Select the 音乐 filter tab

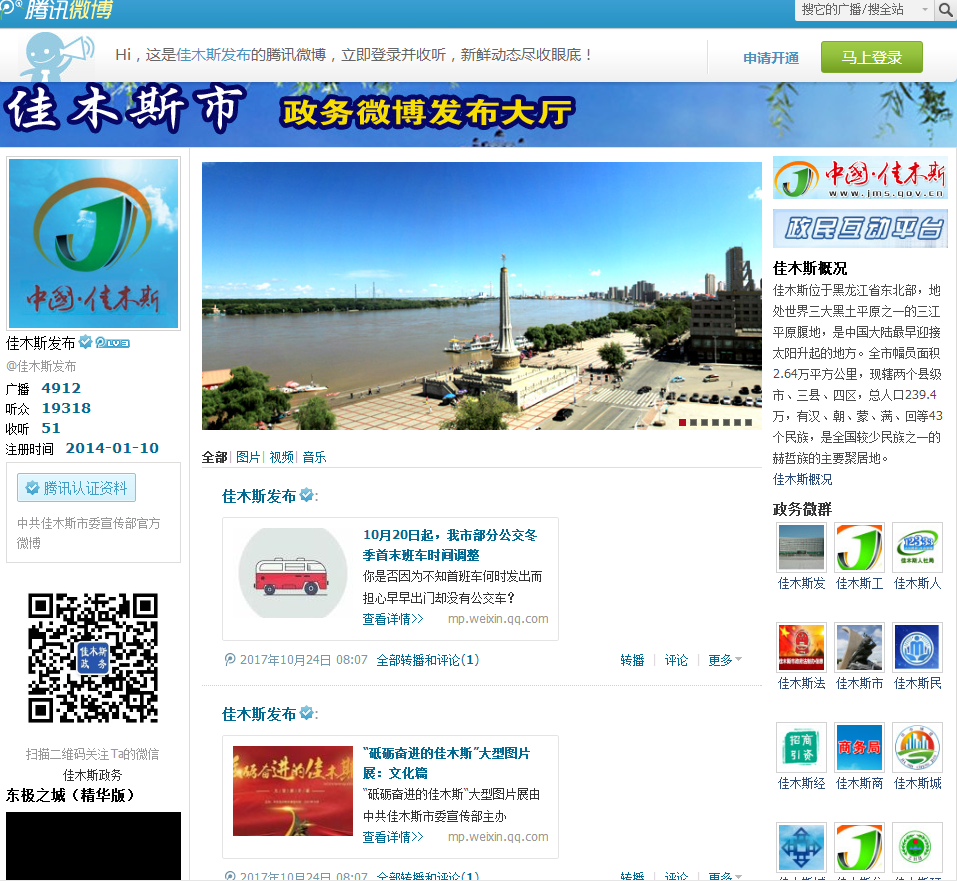coord(314,457)
